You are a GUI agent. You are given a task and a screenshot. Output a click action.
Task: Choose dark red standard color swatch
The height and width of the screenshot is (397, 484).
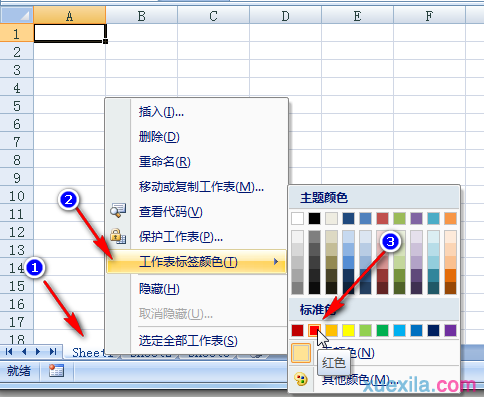tap(297, 330)
